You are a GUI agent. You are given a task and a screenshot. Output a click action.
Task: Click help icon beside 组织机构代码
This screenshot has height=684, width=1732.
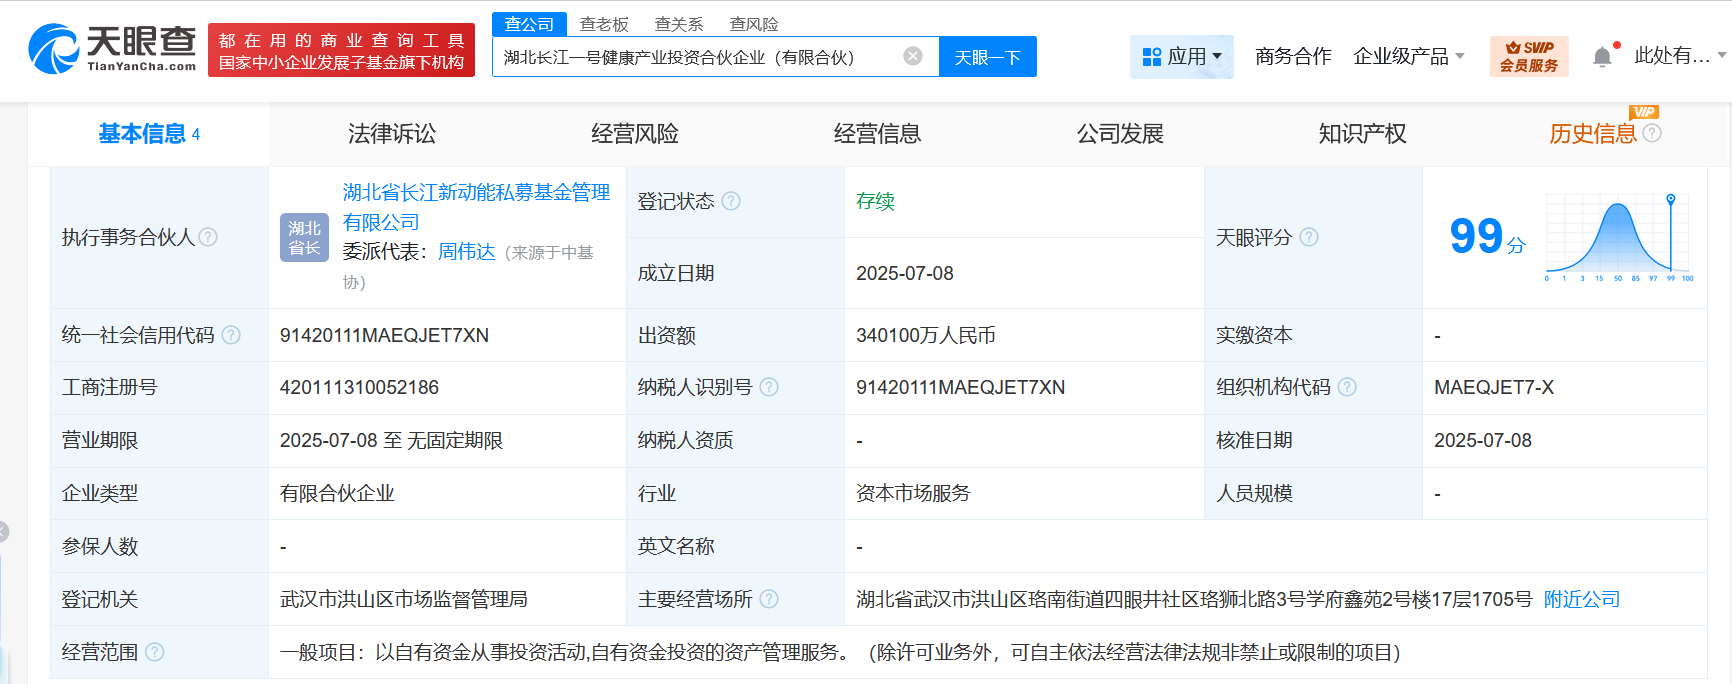(1347, 387)
